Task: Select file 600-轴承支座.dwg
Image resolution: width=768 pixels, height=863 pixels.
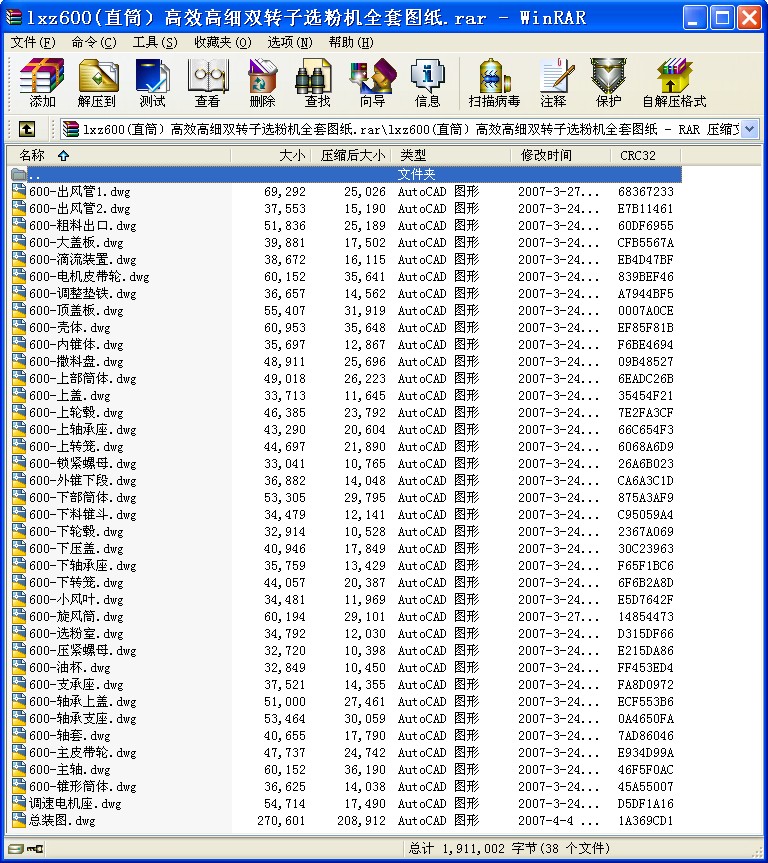Action: [83, 718]
